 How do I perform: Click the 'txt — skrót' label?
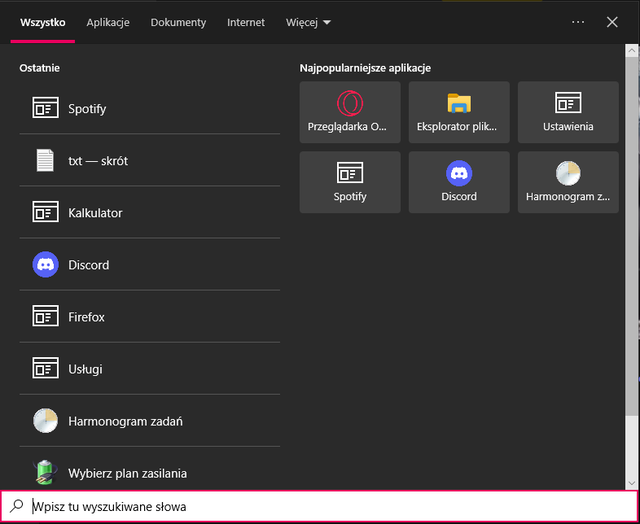(x=98, y=161)
